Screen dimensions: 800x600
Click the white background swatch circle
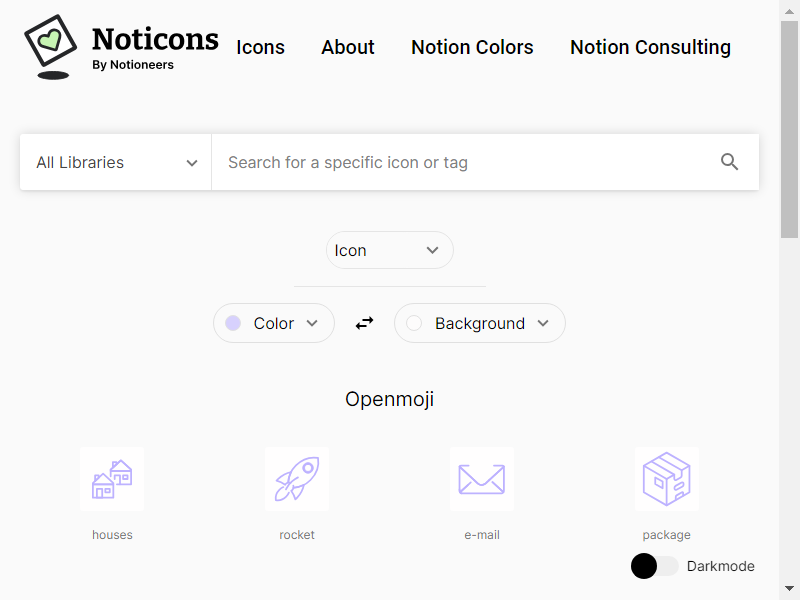(414, 323)
